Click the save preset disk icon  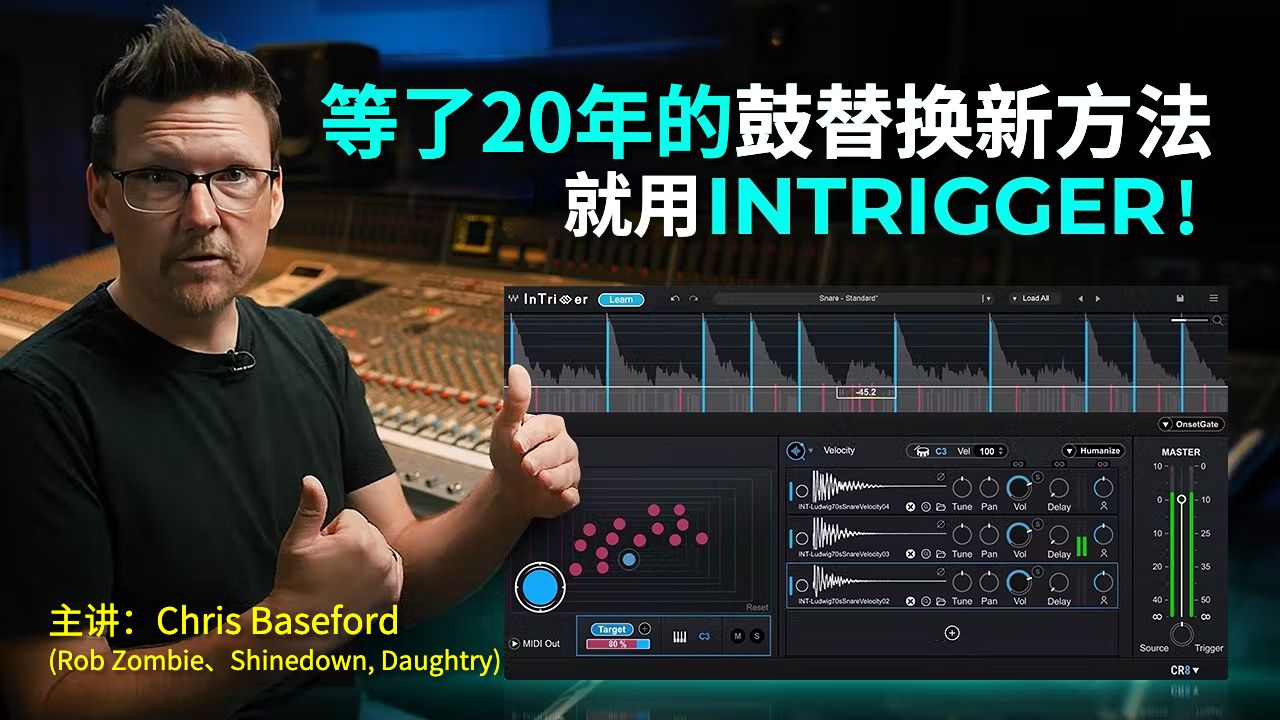tap(1181, 298)
